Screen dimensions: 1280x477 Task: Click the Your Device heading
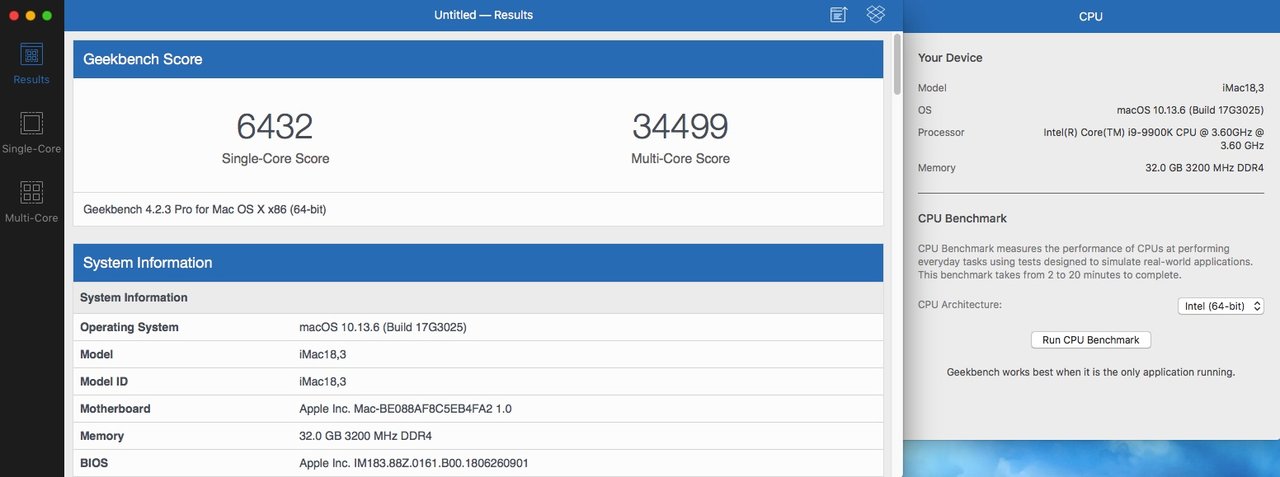pyautogui.click(x=950, y=58)
